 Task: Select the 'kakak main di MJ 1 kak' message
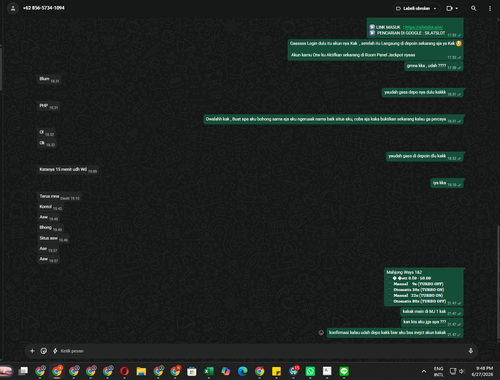(x=432, y=312)
